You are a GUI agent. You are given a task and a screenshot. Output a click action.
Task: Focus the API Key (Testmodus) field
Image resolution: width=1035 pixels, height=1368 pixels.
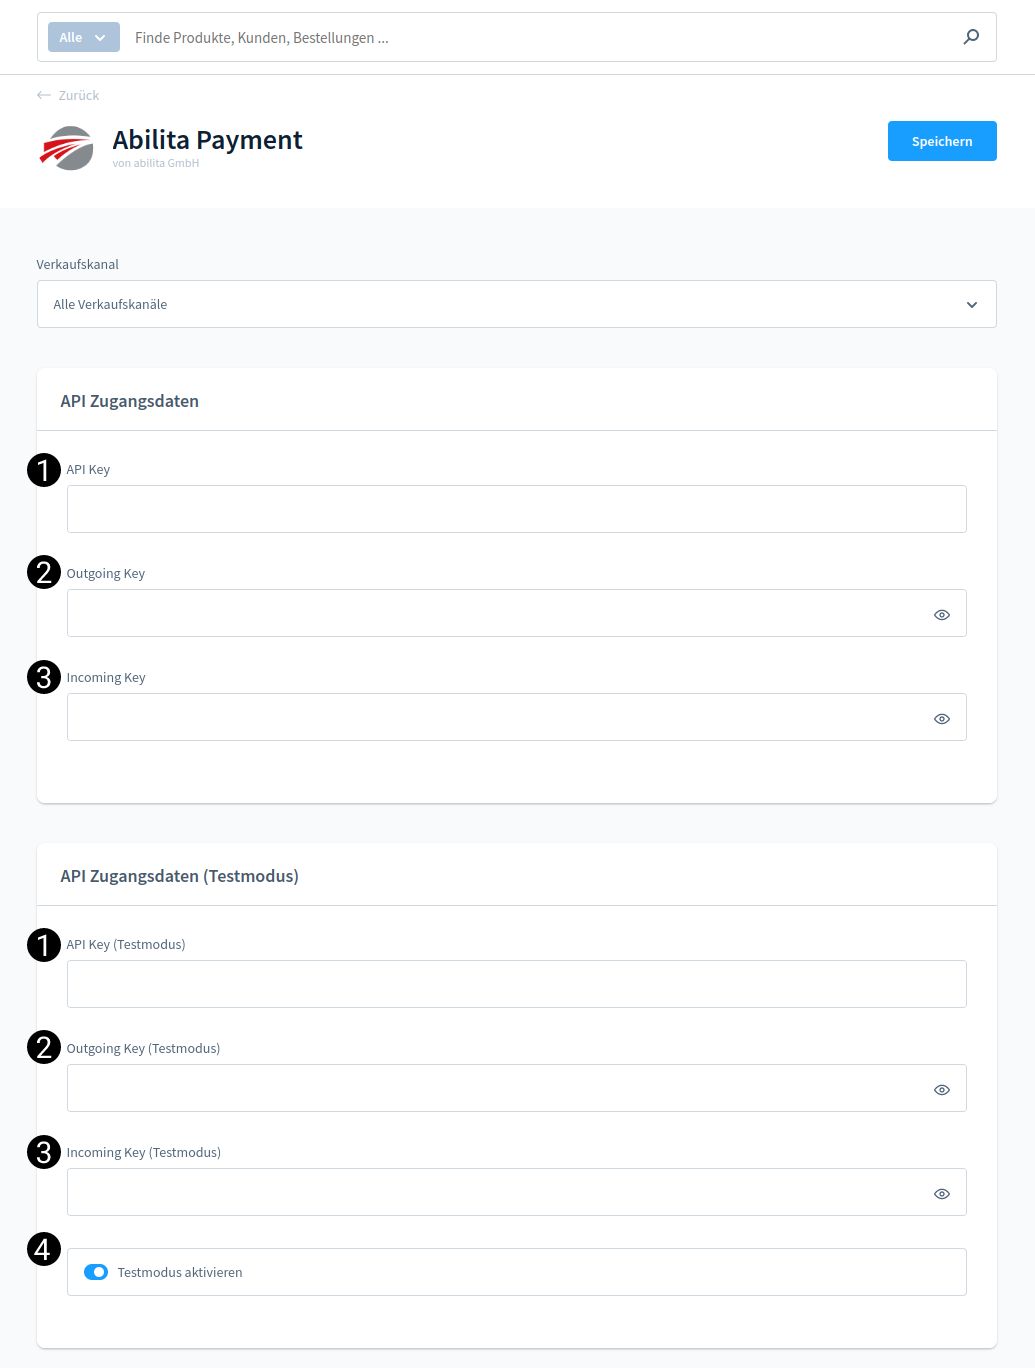tap(517, 984)
